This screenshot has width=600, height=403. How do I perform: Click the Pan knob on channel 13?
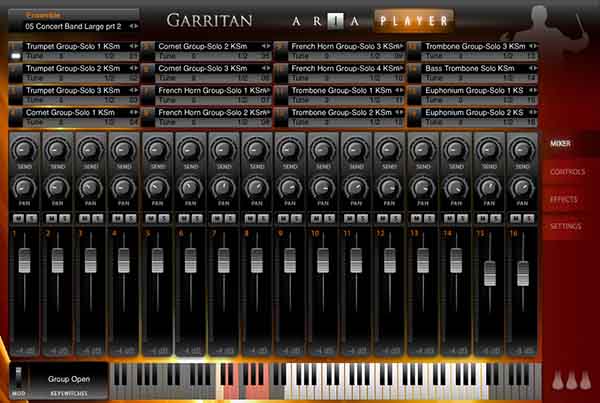(x=422, y=186)
